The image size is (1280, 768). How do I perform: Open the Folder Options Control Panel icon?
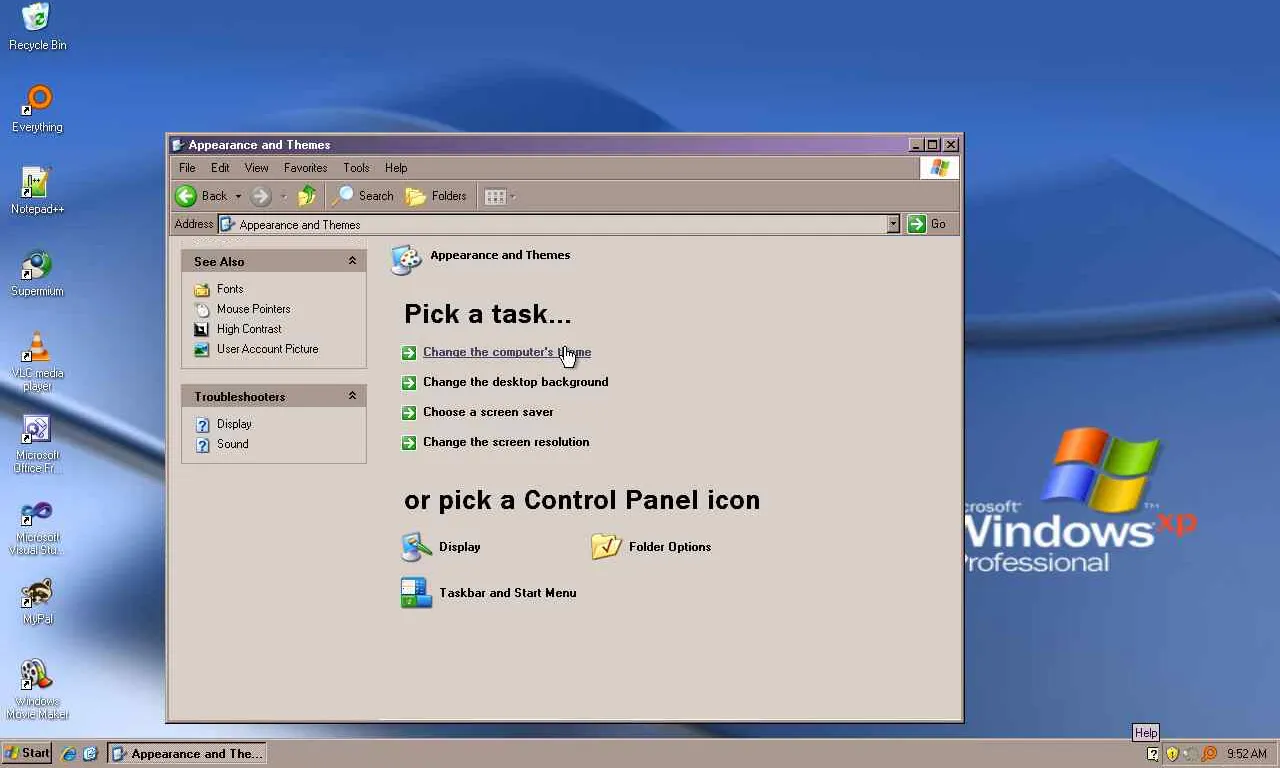pos(651,547)
